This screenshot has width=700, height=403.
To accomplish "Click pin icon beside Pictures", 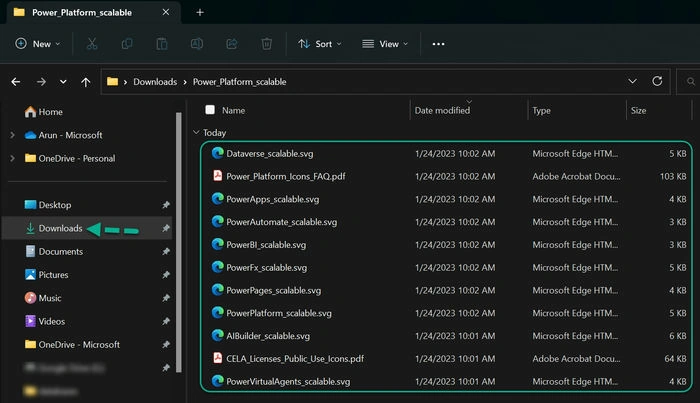I will tap(166, 274).
